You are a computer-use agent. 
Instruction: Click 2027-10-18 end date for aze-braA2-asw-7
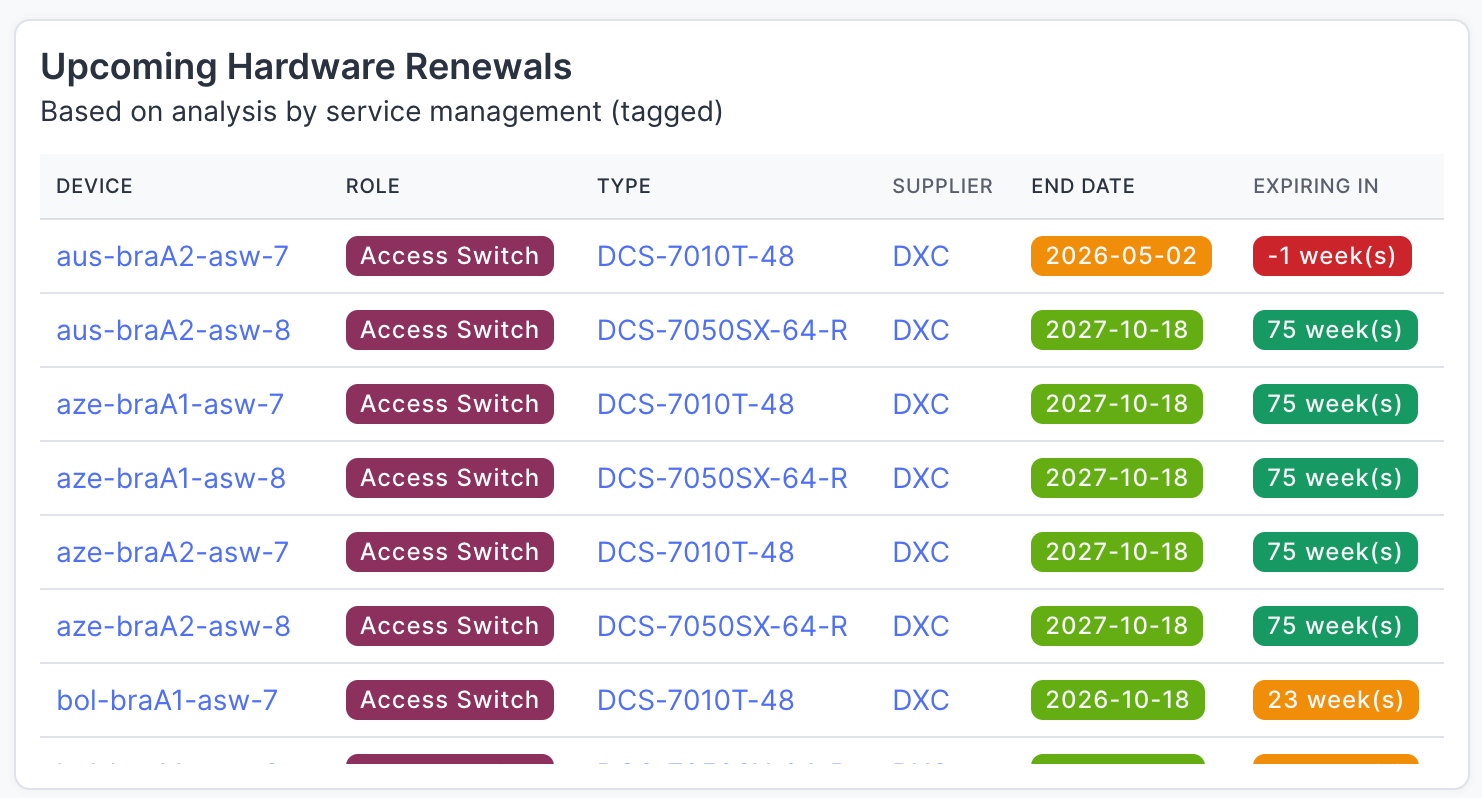[1117, 552]
